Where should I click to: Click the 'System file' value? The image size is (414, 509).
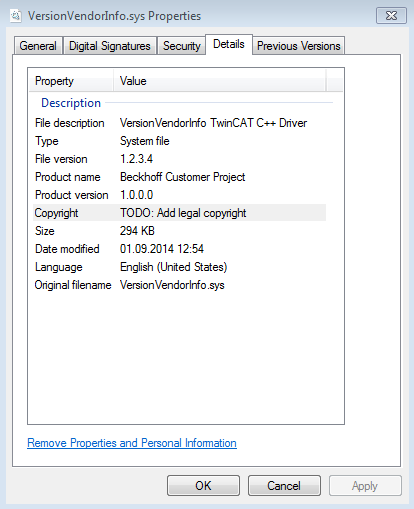tap(145, 141)
